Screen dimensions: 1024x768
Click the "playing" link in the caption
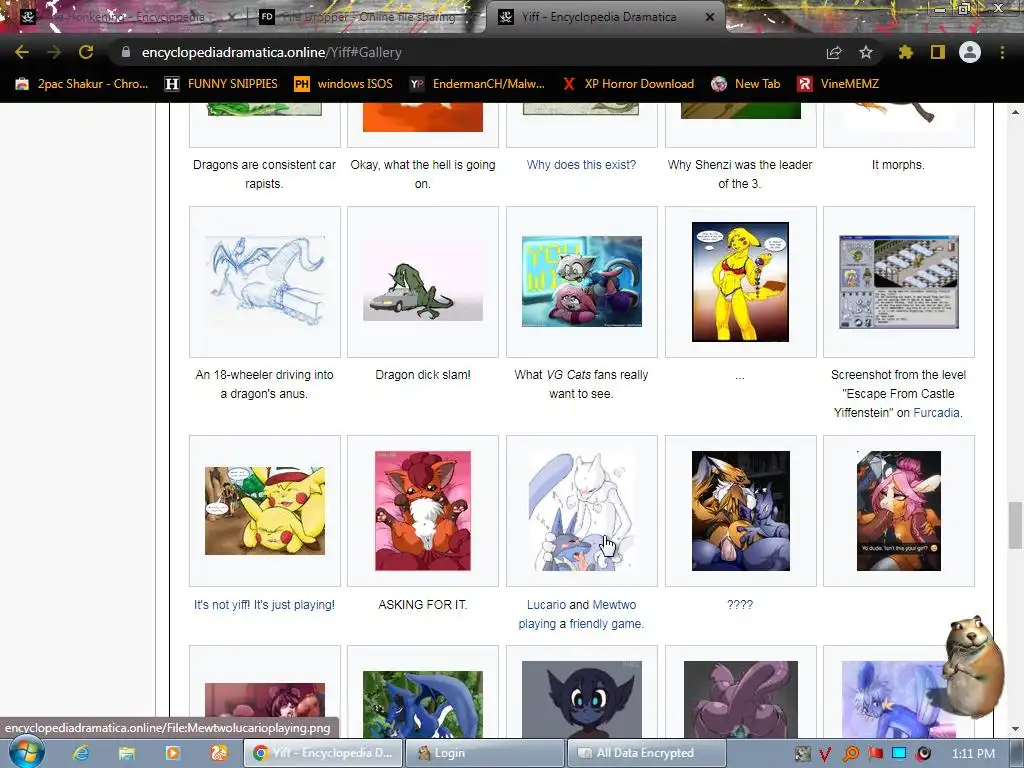(x=537, y=624)
